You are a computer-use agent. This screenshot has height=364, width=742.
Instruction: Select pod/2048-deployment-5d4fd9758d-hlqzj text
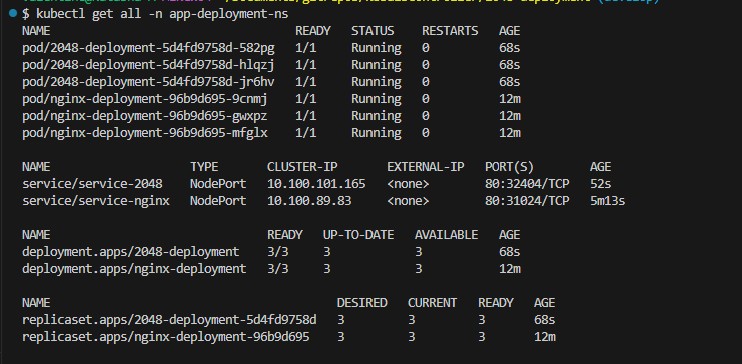148,65
